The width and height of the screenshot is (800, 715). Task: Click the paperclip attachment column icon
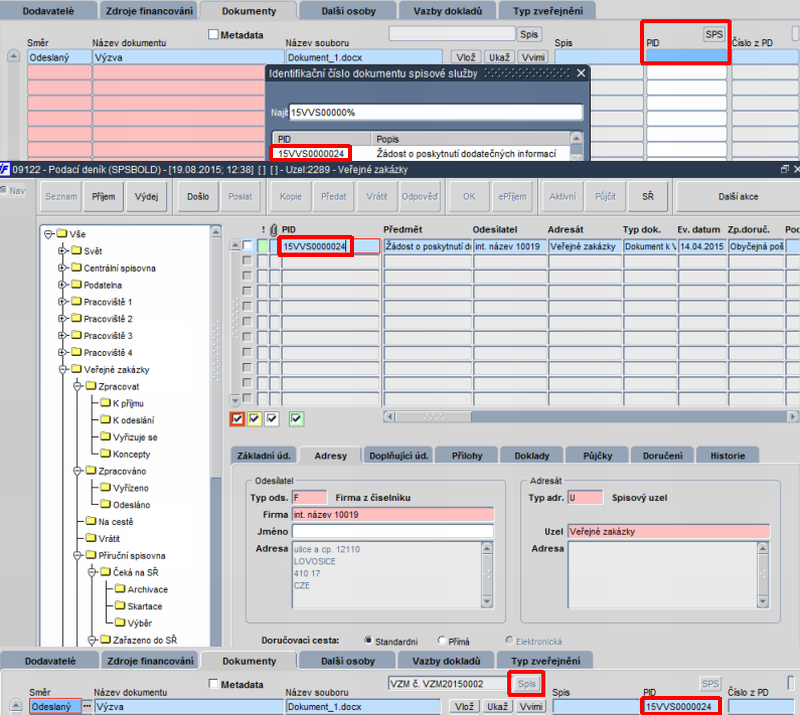click(274, 230)
